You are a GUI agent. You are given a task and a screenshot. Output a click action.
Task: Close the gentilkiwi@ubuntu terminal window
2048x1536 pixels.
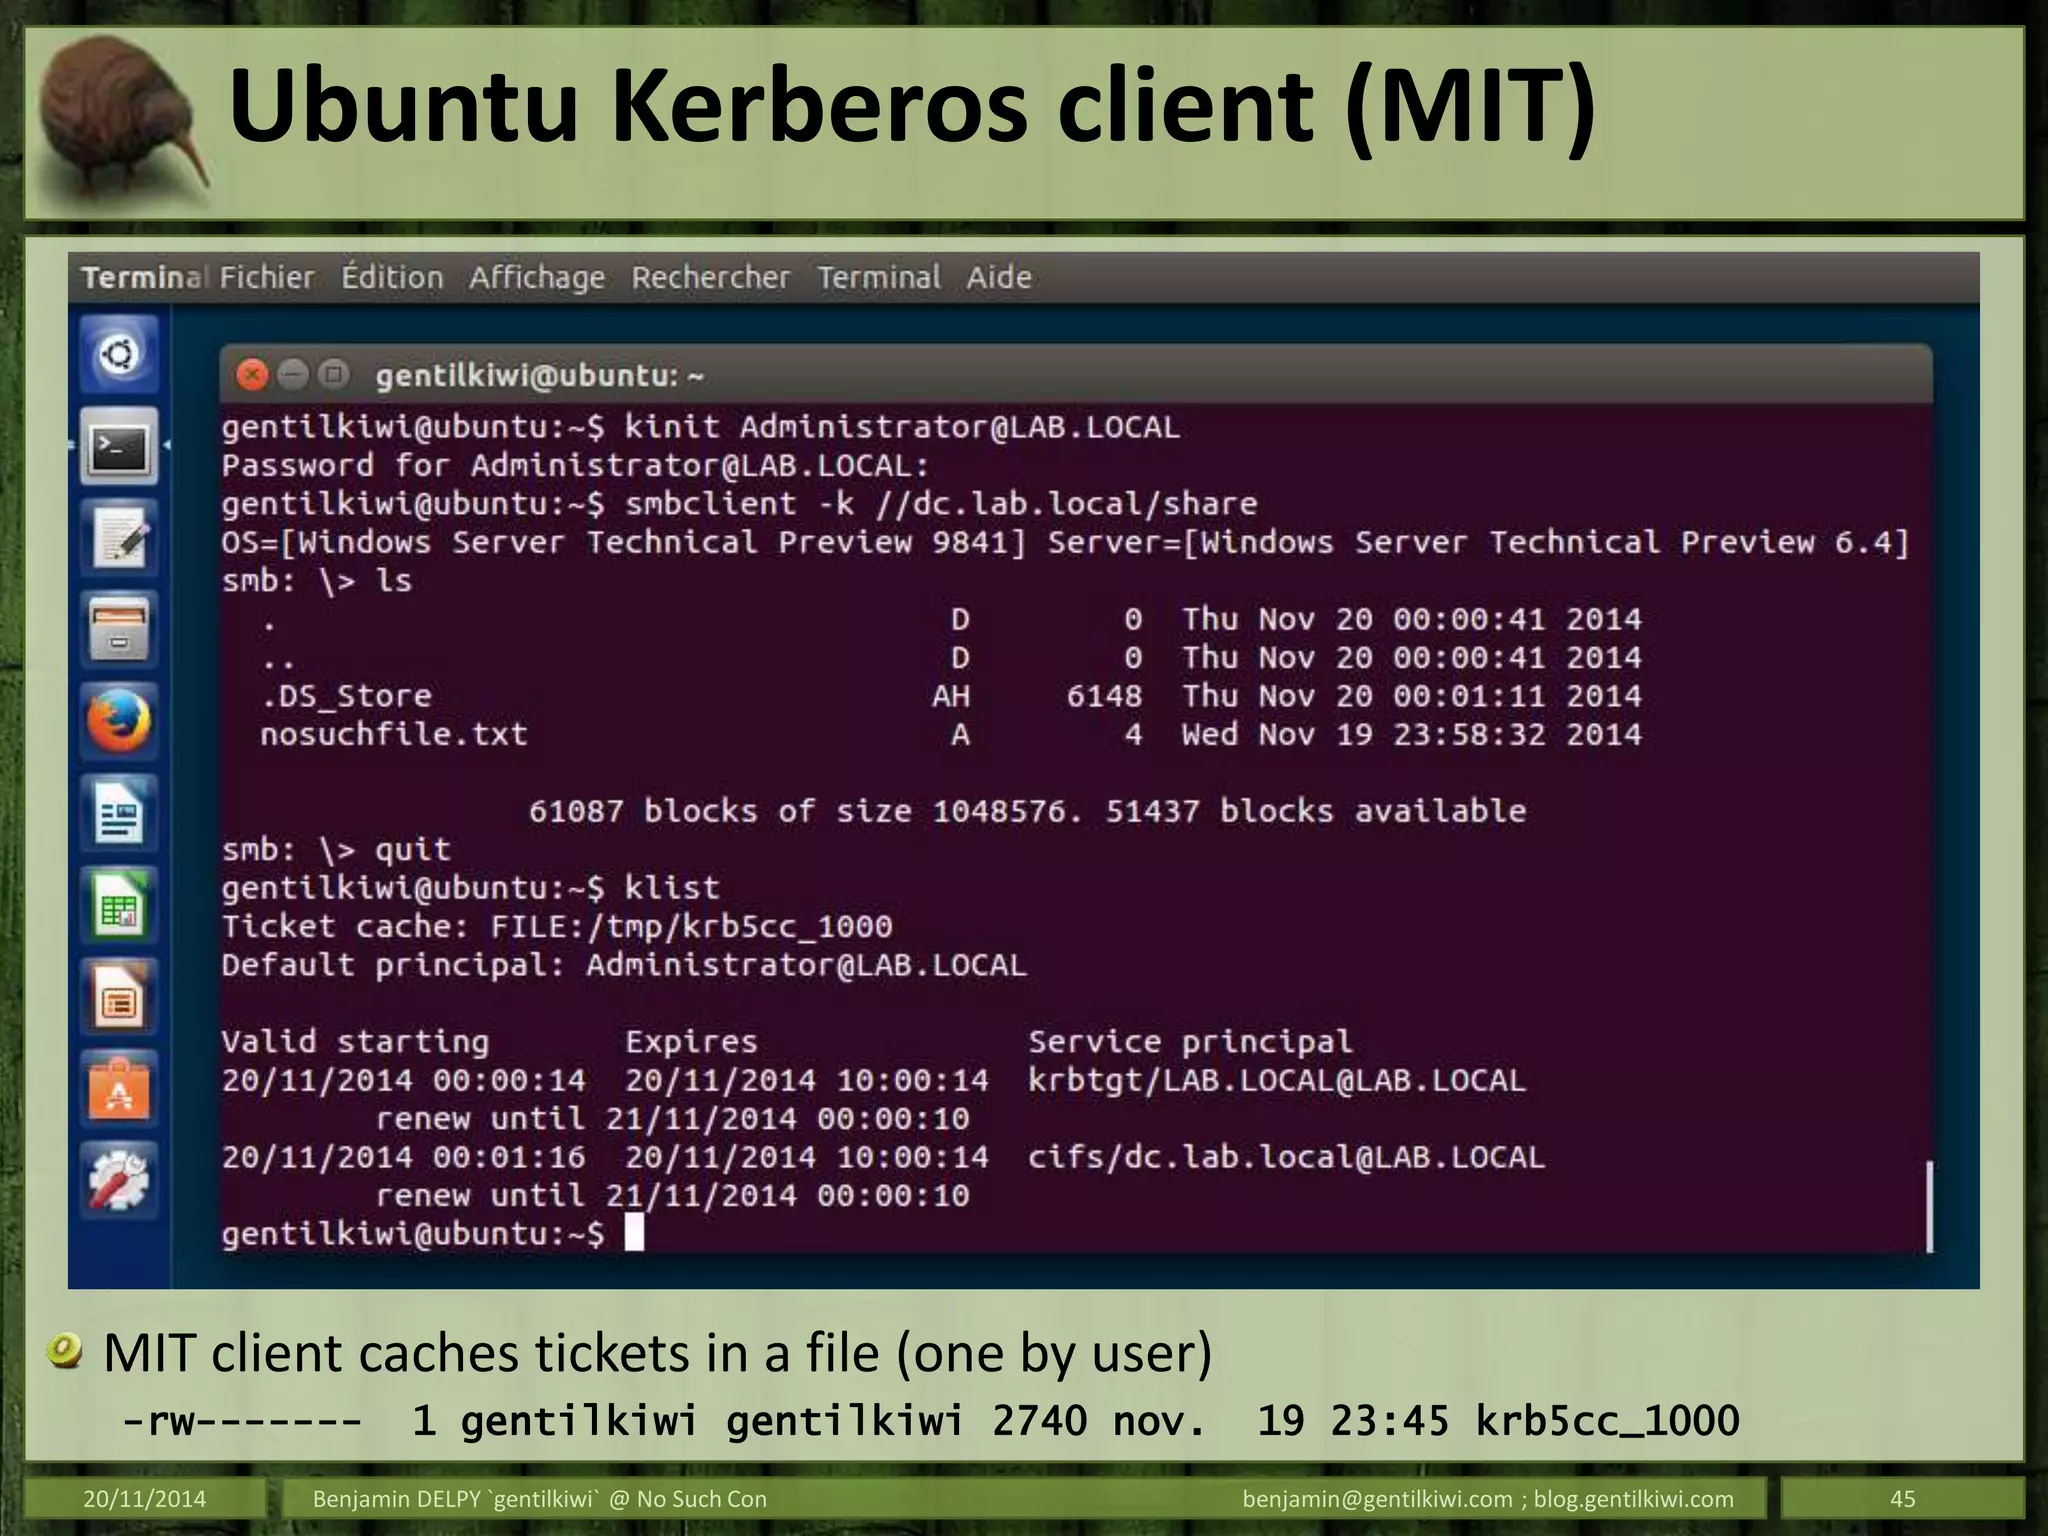click(252, 375)
